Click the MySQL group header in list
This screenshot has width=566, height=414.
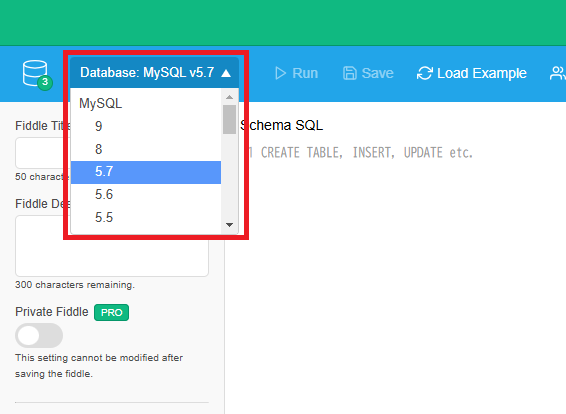pos(146,103)
